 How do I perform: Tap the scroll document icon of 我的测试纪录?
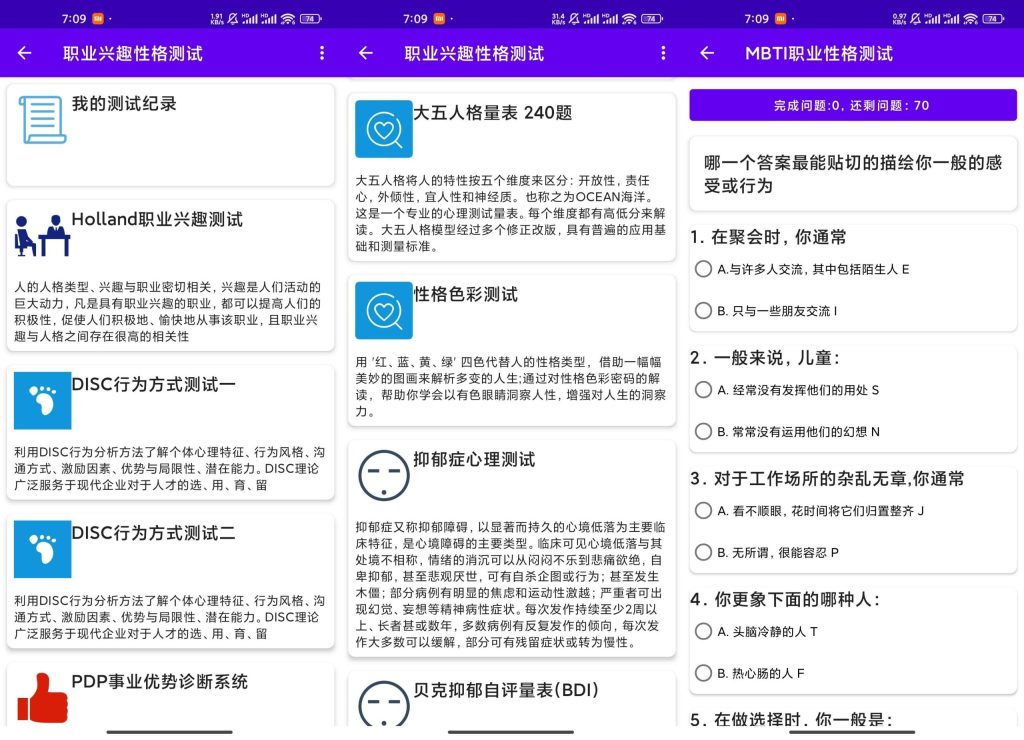pyautogui.click(x=43, y=120)
